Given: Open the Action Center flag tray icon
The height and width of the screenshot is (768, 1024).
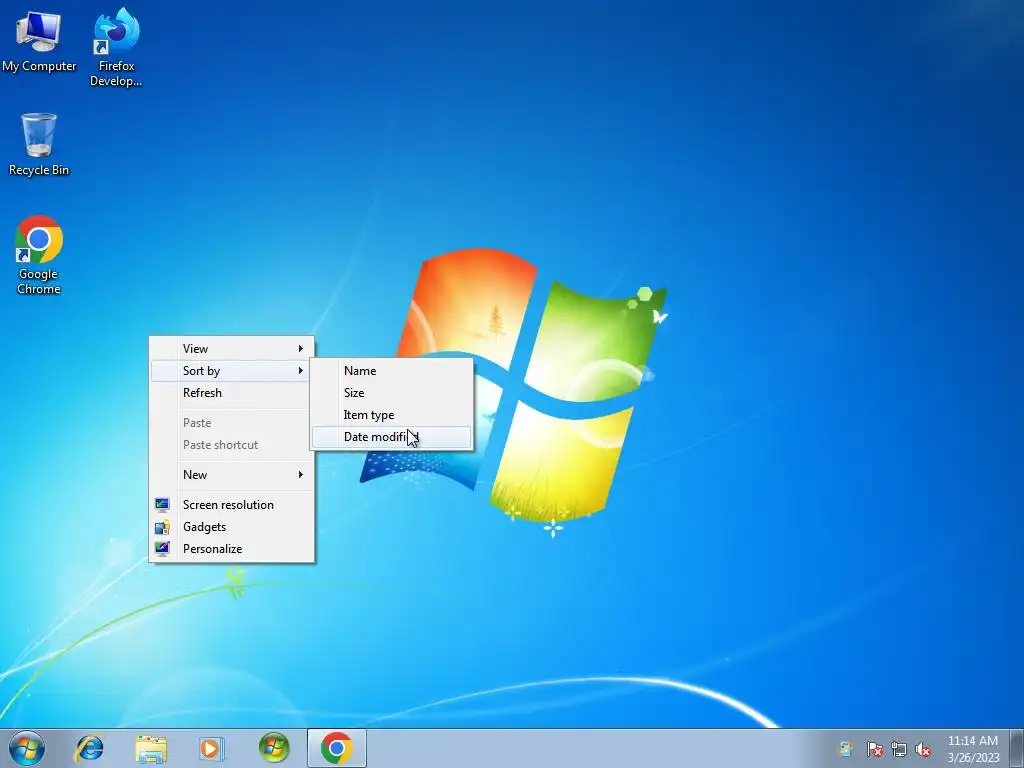Looking at the screenshot, I should coord(874,749).
